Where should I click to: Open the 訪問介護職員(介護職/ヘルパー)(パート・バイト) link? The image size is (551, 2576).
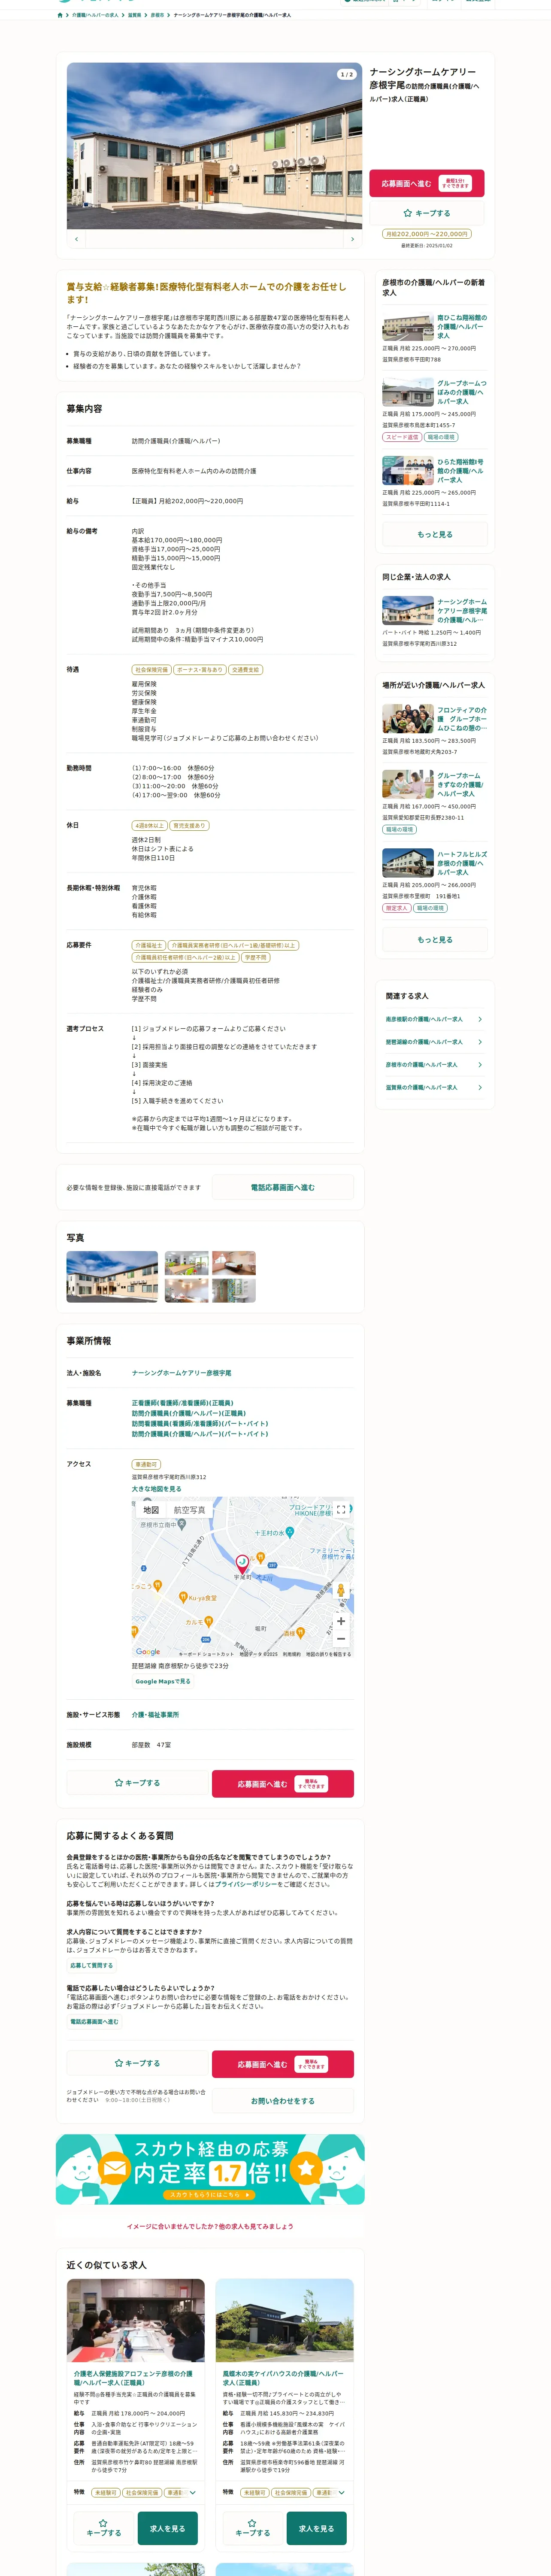(200, 1434)
